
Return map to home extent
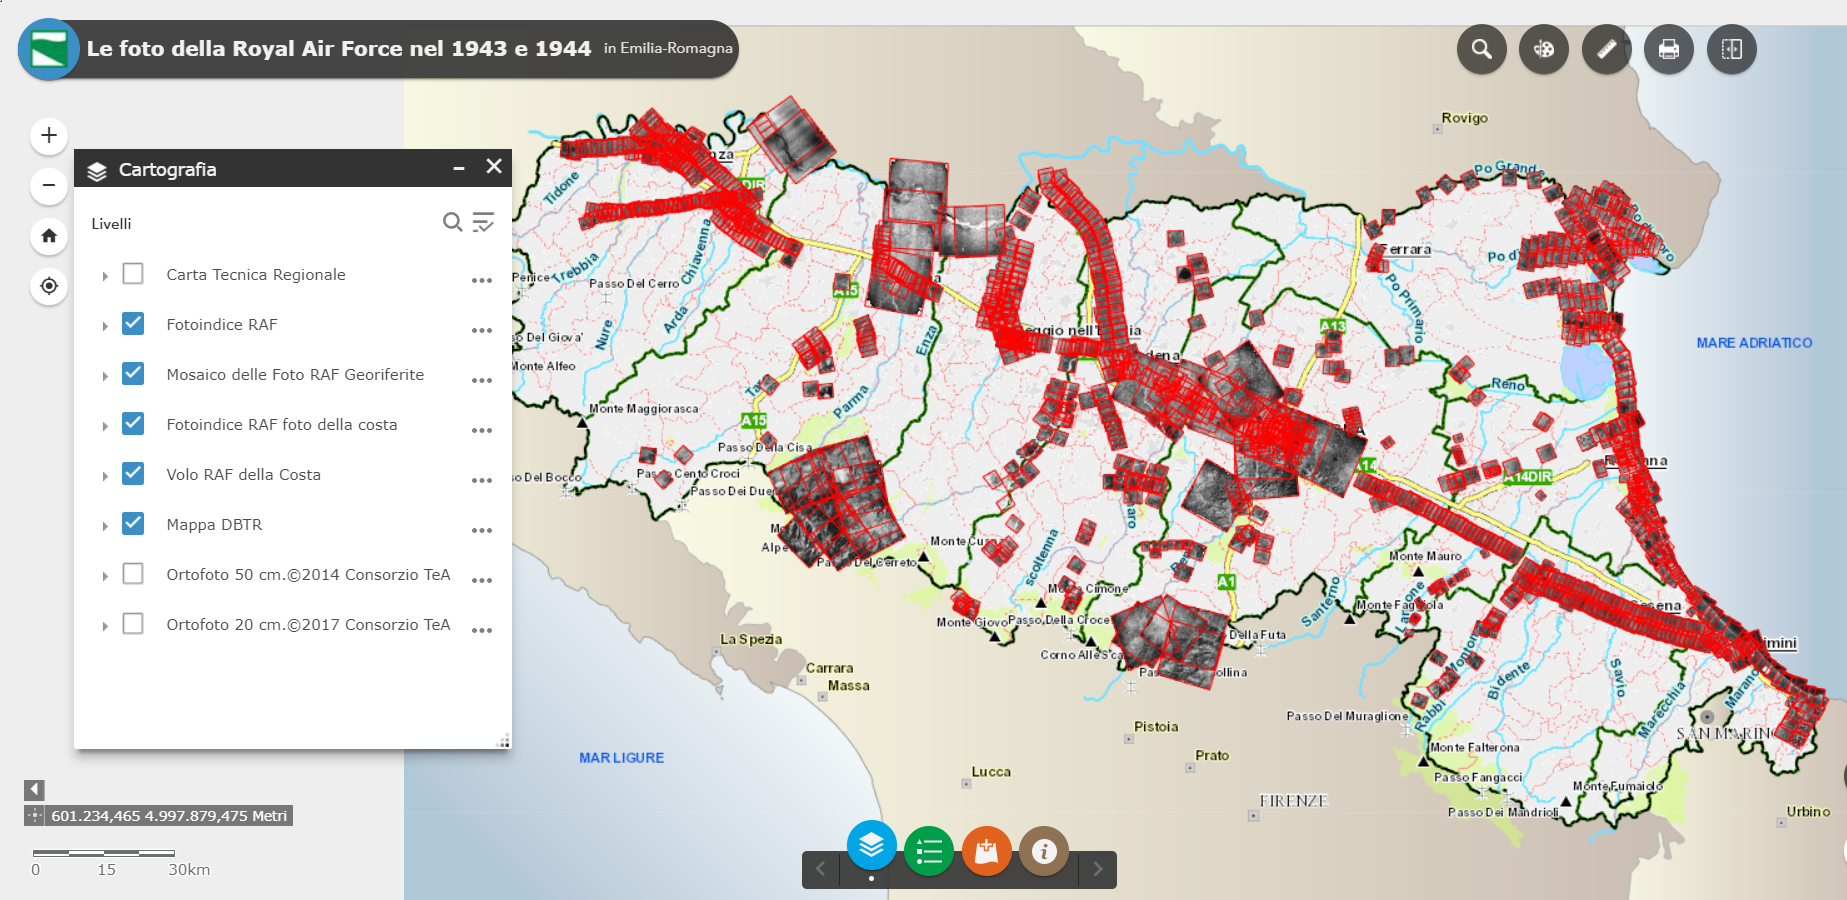49,236
